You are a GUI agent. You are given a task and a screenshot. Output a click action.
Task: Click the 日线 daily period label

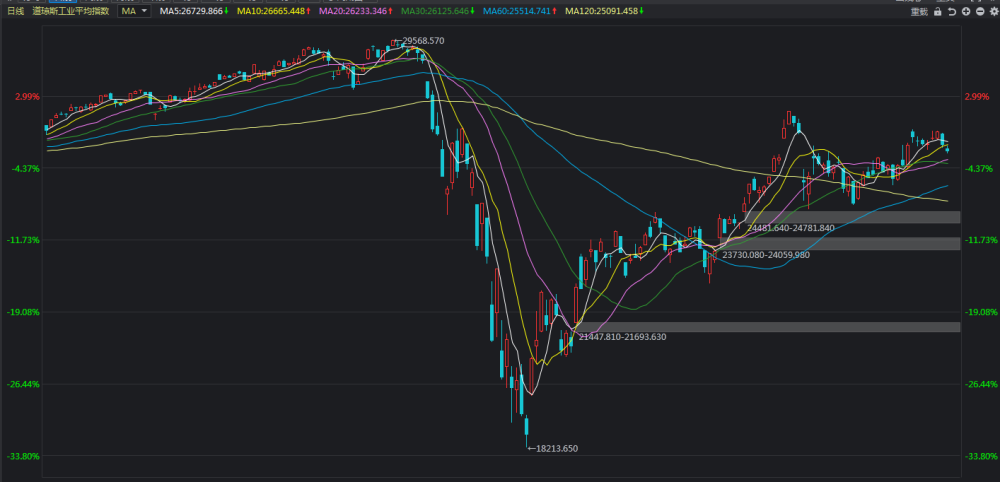(x=15, y=11)
